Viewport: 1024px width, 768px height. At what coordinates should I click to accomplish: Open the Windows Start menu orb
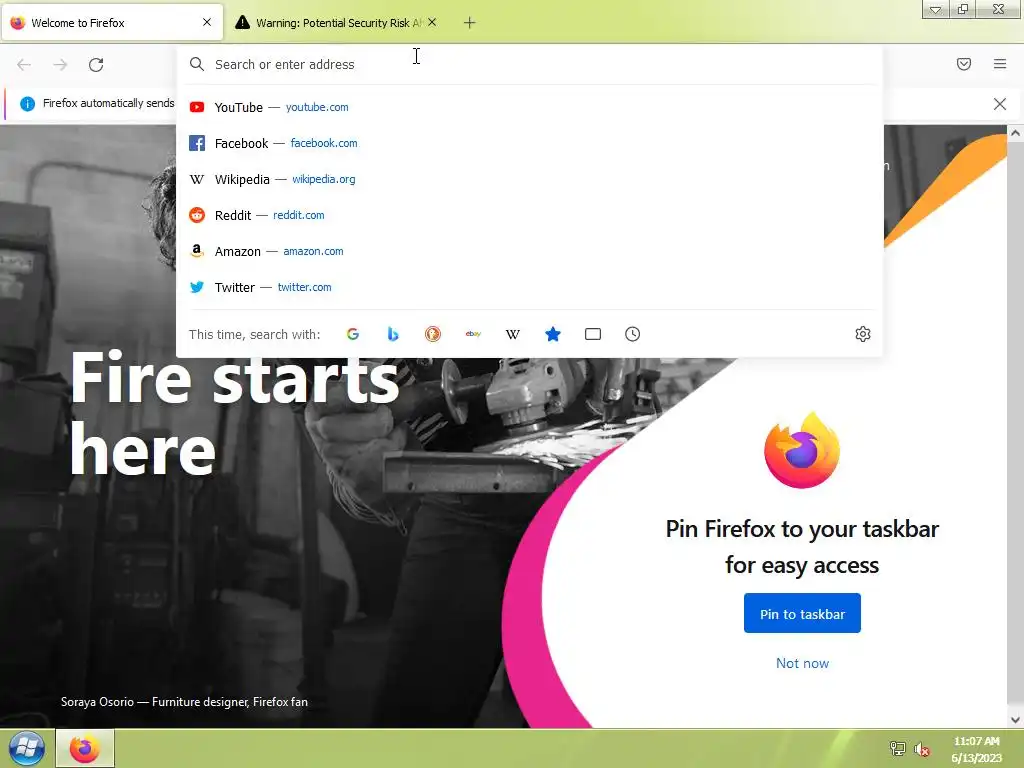pyautogui.click(x=27, y=748)
